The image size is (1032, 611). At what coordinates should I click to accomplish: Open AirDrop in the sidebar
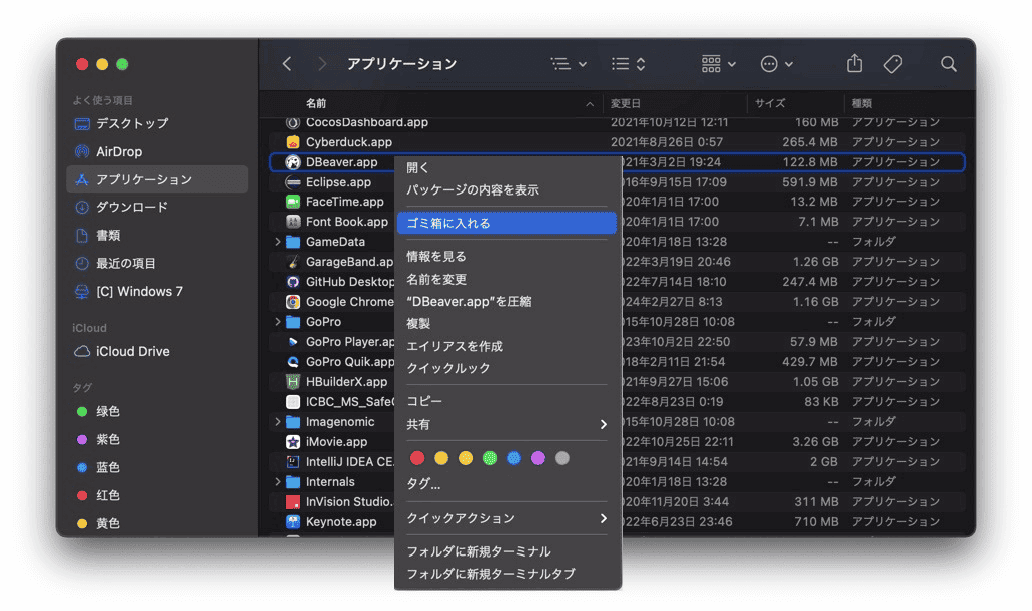pyautogui.click(x=157, y=151)
